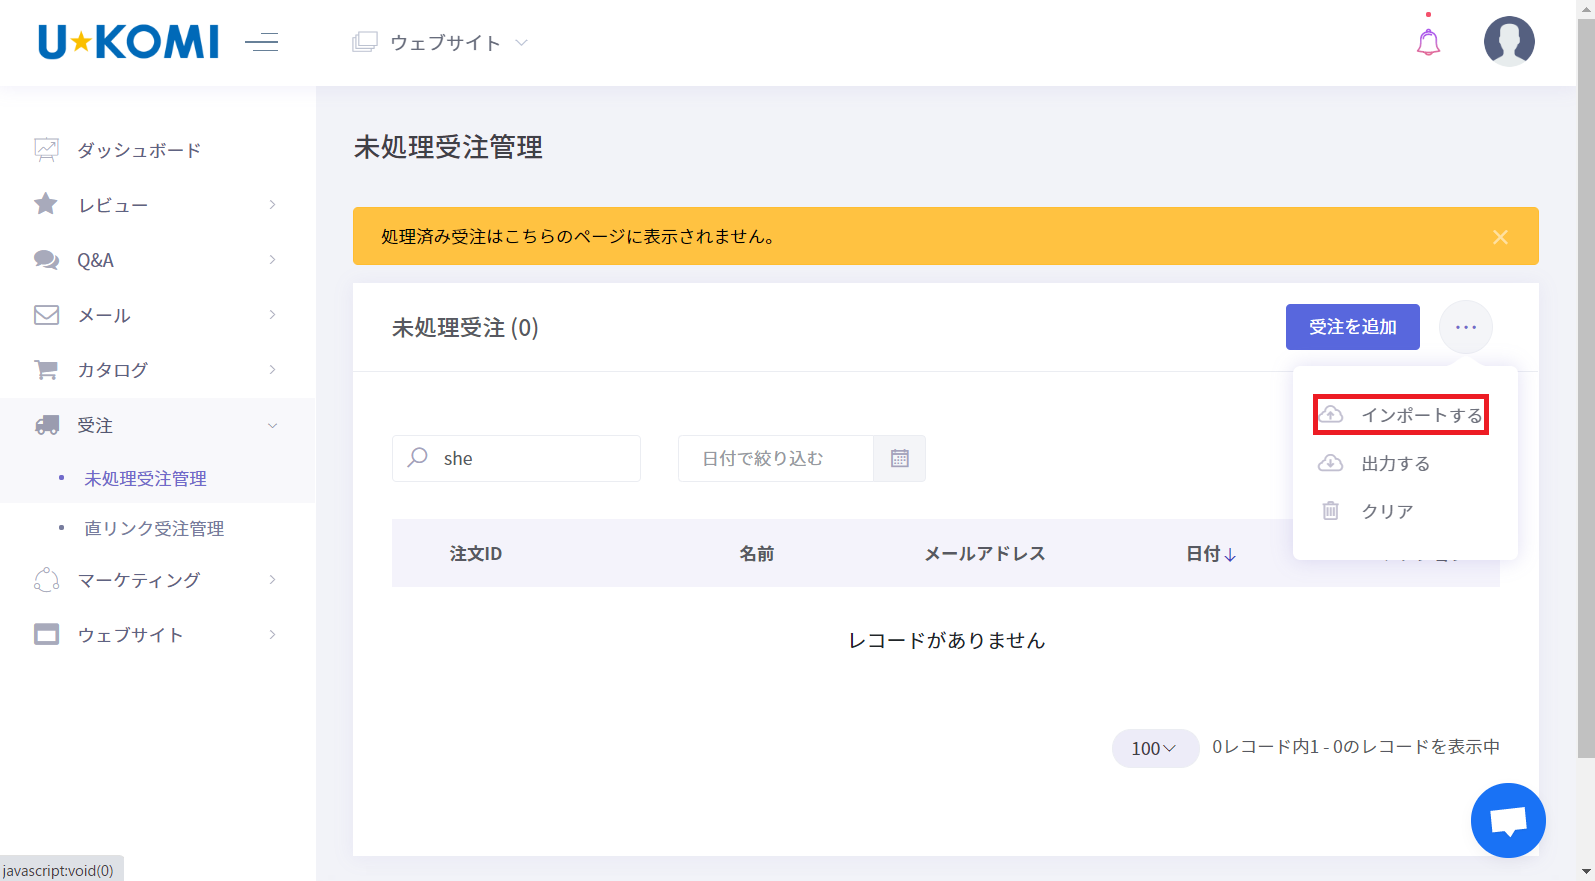
Task: Open the ダッシュボード sidebar item
Action: pyautogui.click(x=139, y=150)
